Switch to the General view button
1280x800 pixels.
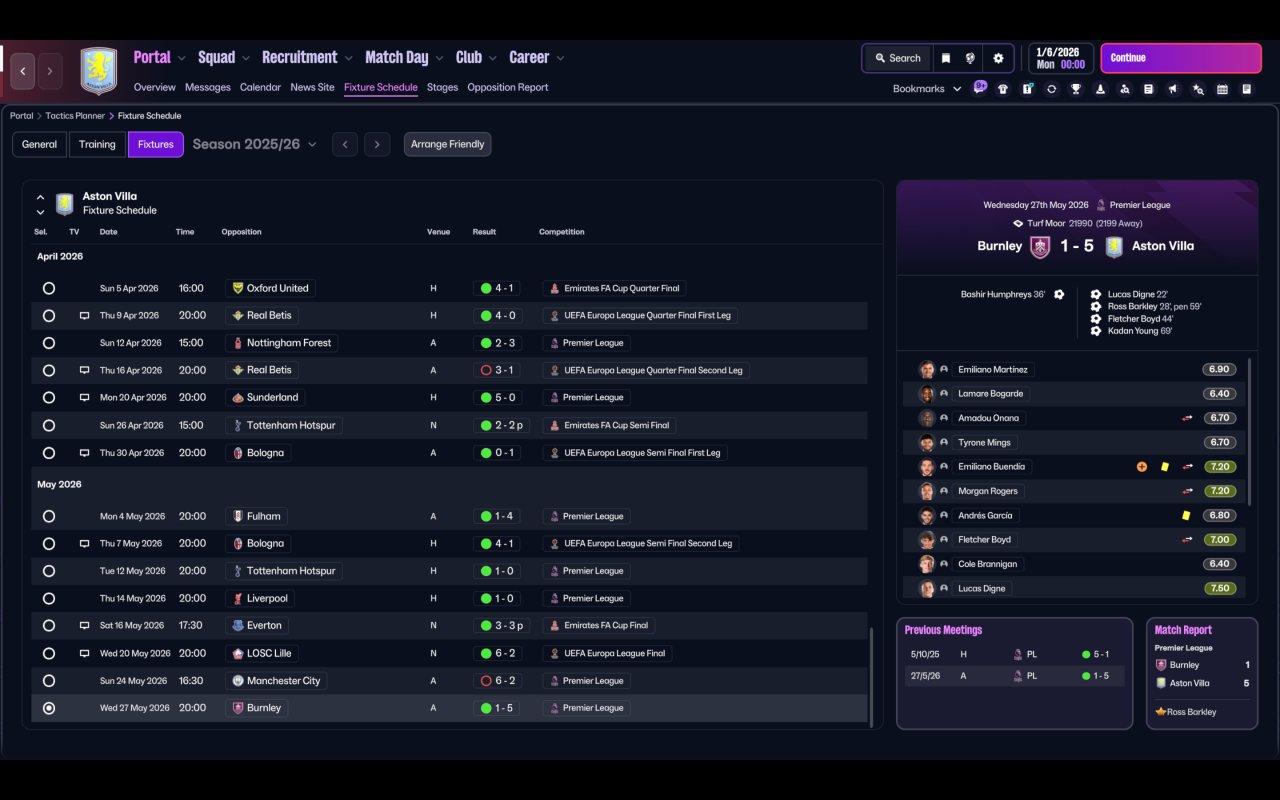coord(39,144)
